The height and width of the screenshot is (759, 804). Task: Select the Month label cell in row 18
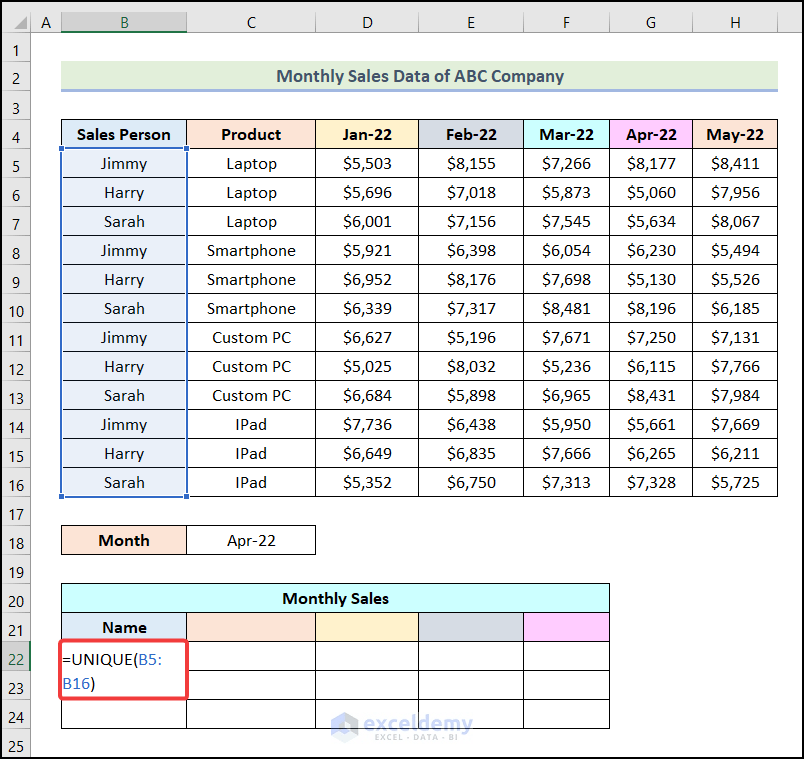pyautogui.click(x=123, y=540)
